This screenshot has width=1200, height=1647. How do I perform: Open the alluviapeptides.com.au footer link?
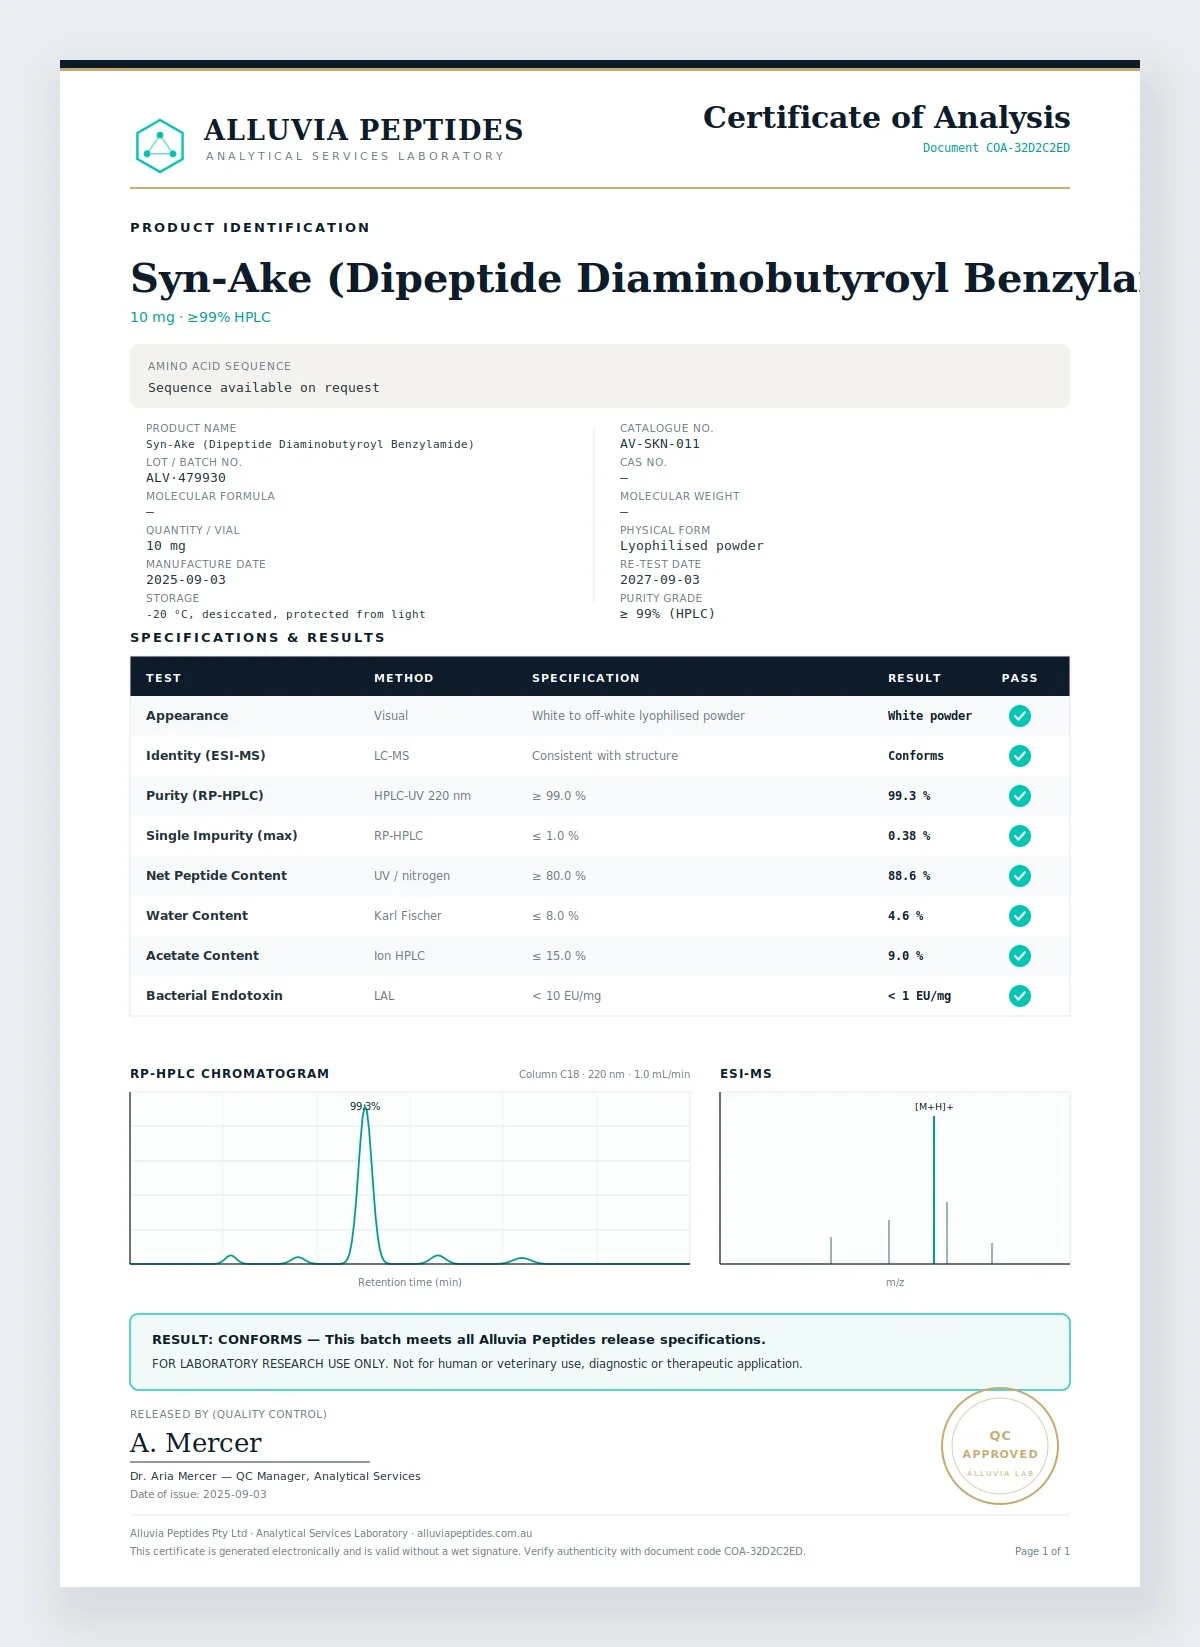tap(475, 1534)
